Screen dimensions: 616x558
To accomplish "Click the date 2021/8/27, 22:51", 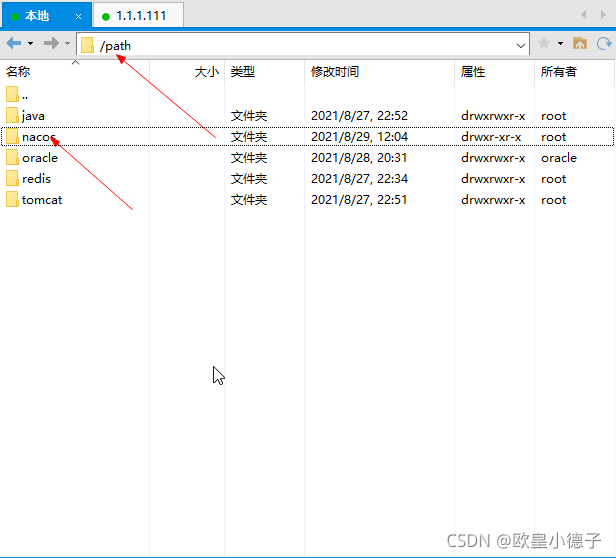I will (359, 200).
